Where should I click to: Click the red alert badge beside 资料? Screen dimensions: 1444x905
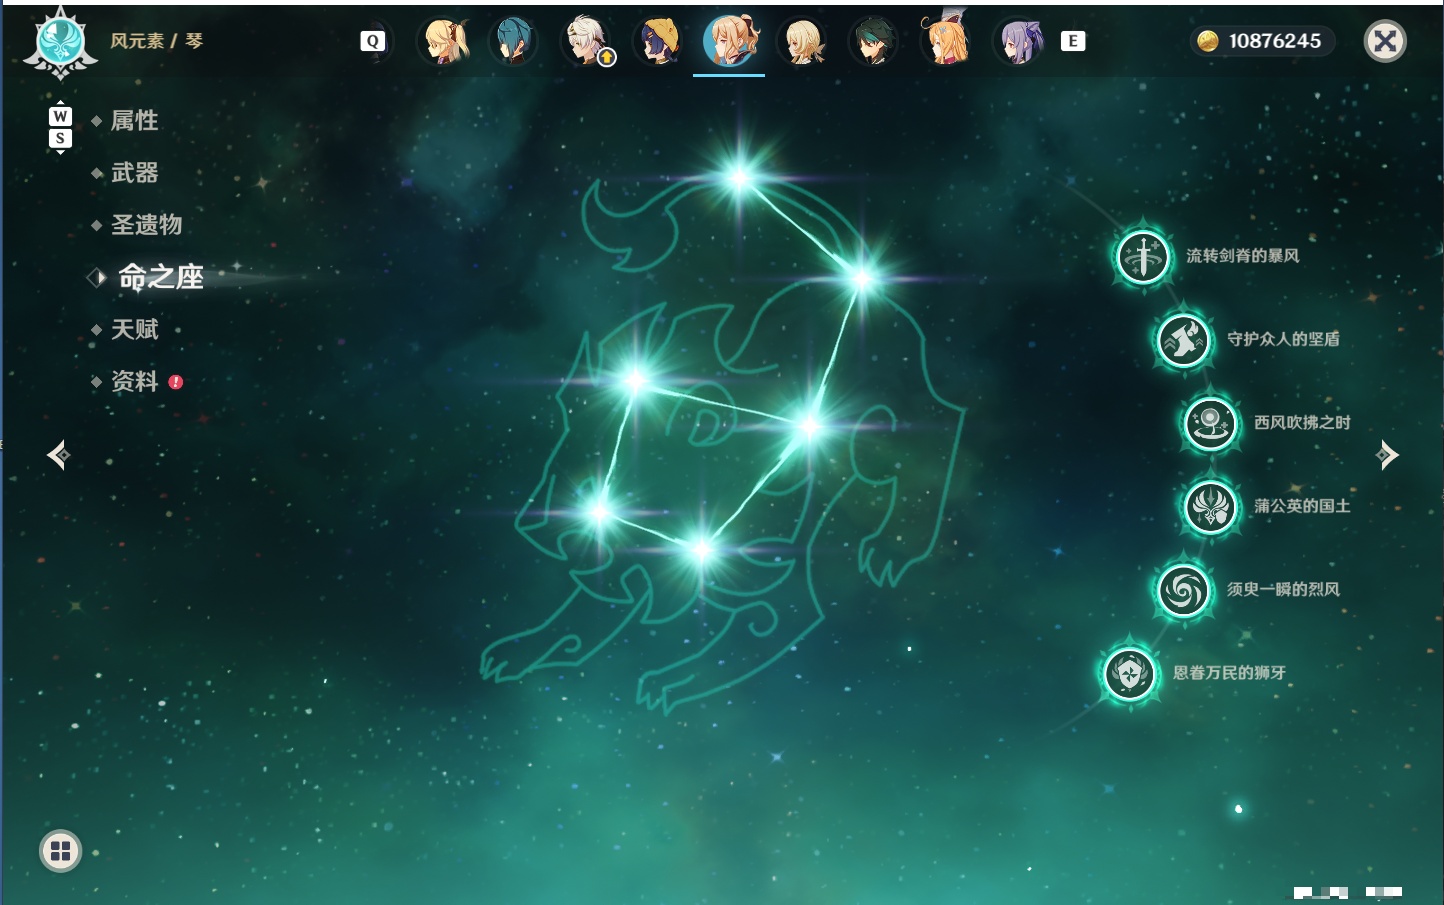tap(176, 382)
